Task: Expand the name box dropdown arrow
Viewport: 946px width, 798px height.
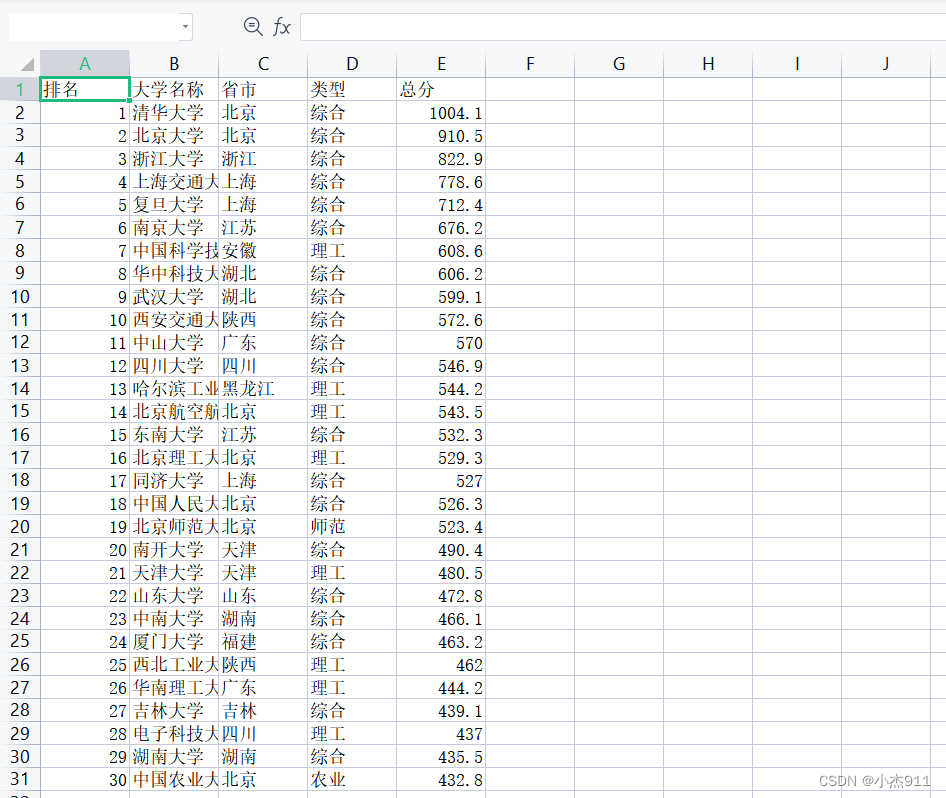Action: pyautogui.click(x=185, y=27)
